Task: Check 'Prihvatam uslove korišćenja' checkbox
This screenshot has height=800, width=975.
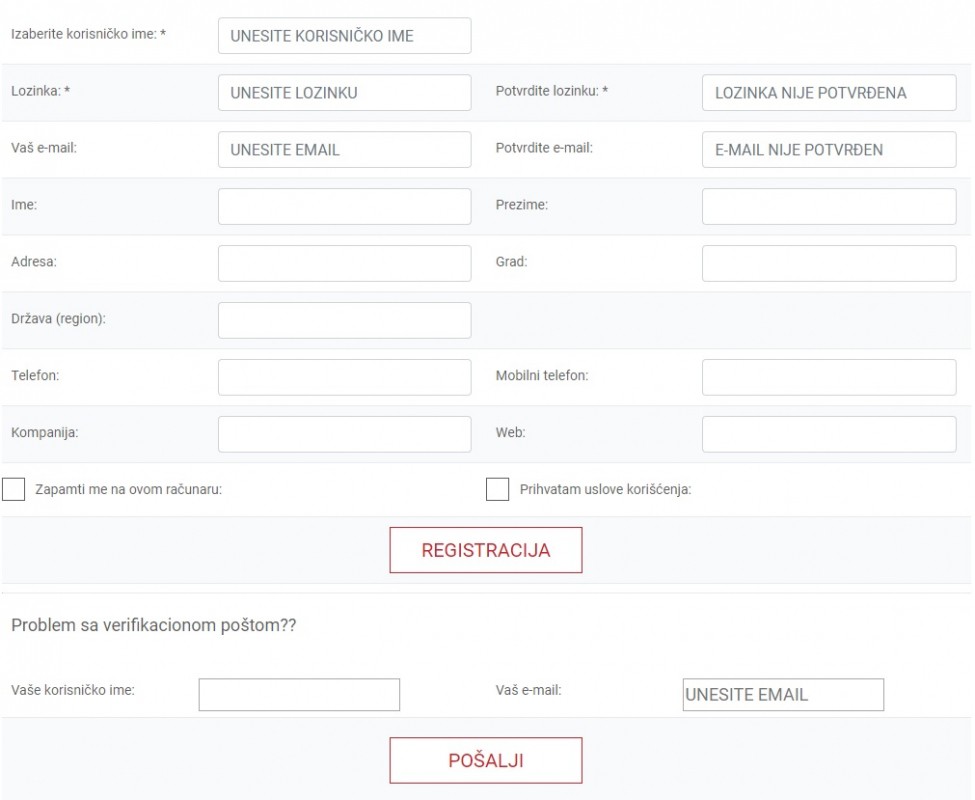Action: point(497,489)
